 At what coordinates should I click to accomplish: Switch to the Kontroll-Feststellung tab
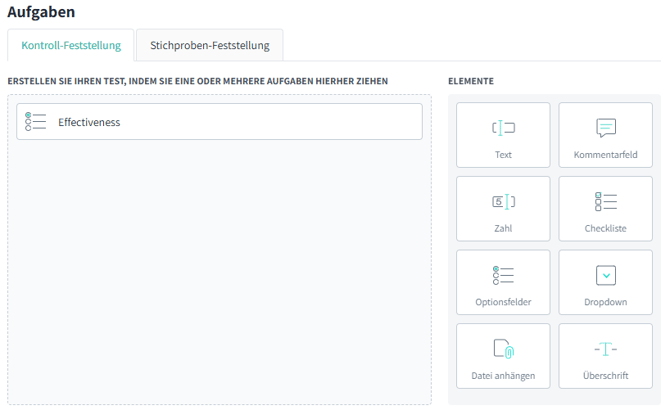(x=71, y=46)
